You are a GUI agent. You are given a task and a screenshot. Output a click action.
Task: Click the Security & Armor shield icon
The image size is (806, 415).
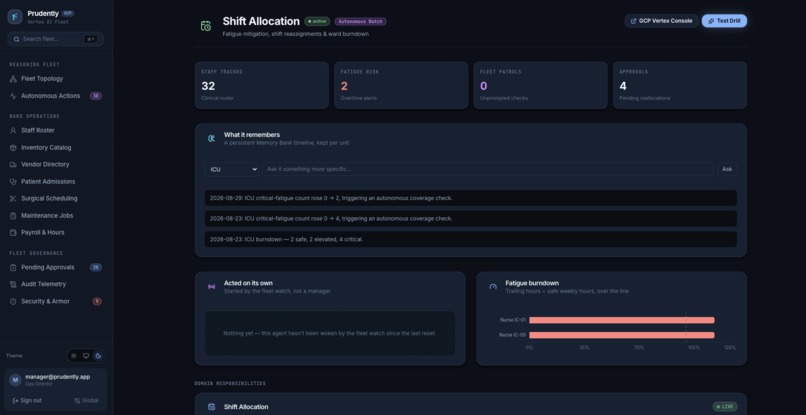click(13, 301)
